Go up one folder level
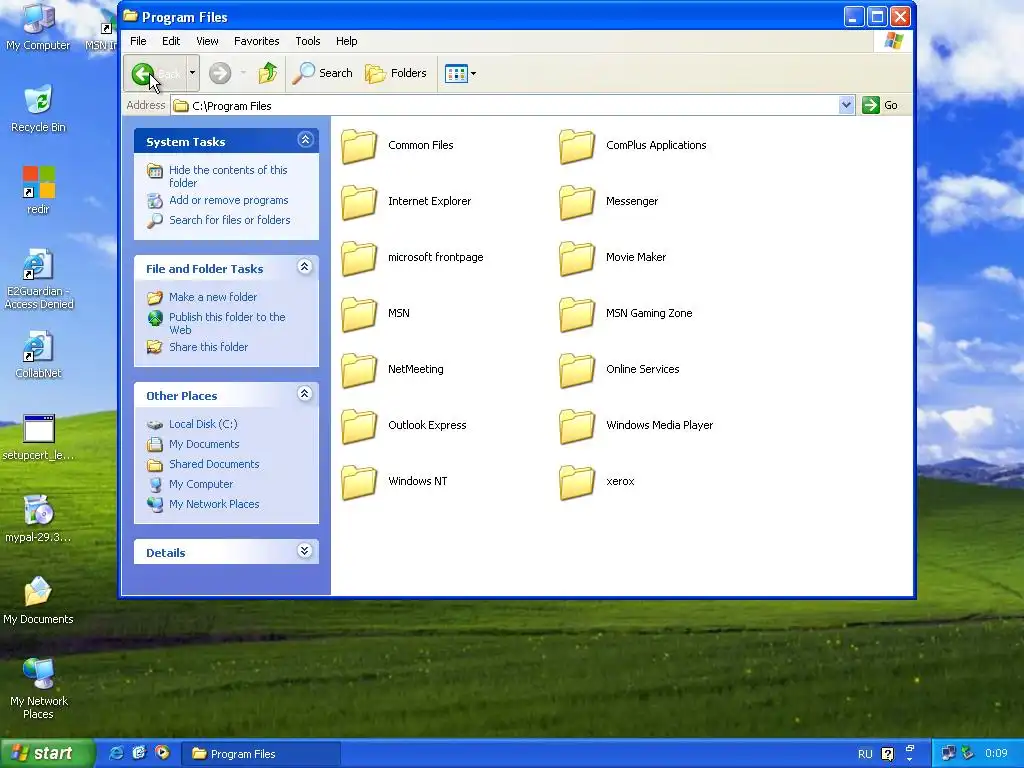1024x768 pixels. (x=267, y=73)
